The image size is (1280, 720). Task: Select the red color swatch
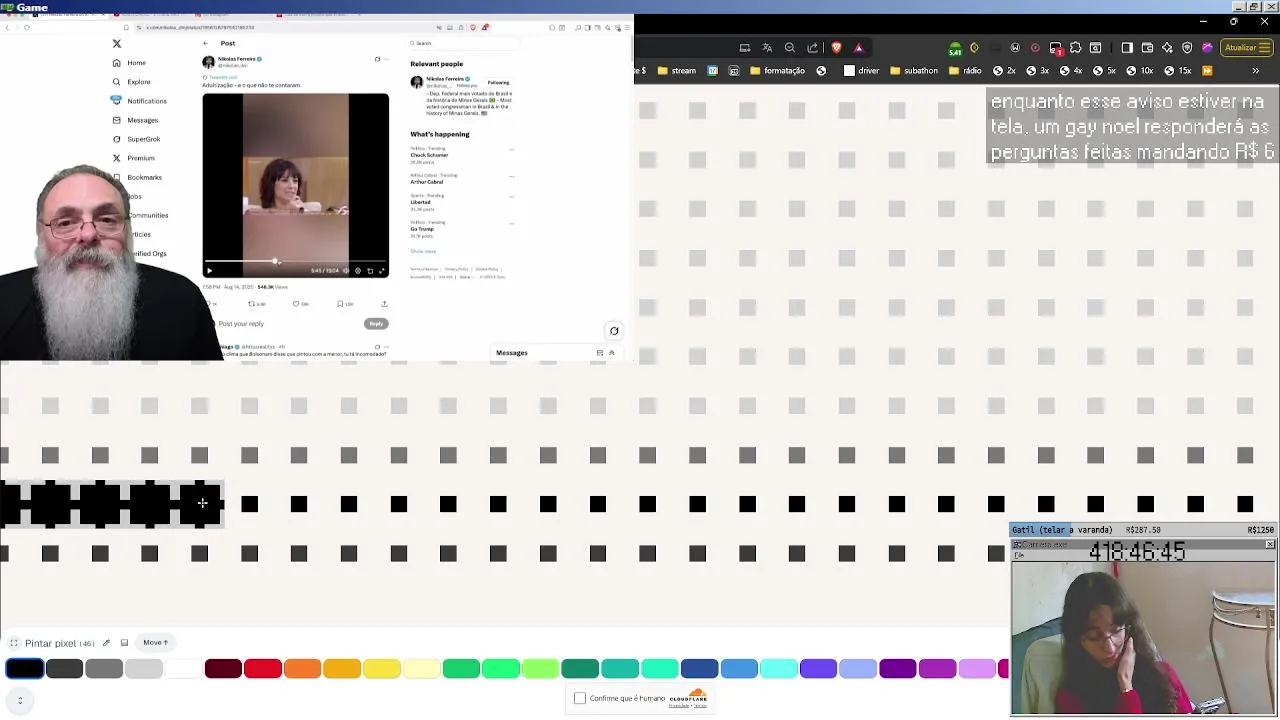click(x=263, y=669)
